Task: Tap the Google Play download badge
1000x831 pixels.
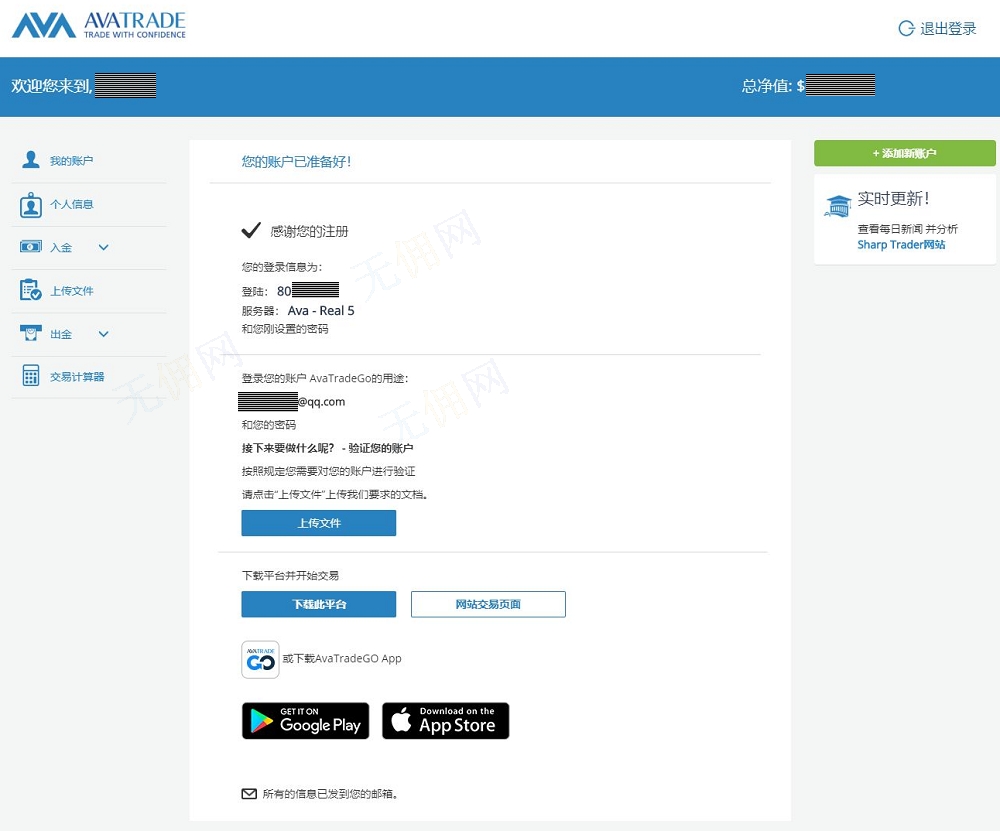Action: 305,721
